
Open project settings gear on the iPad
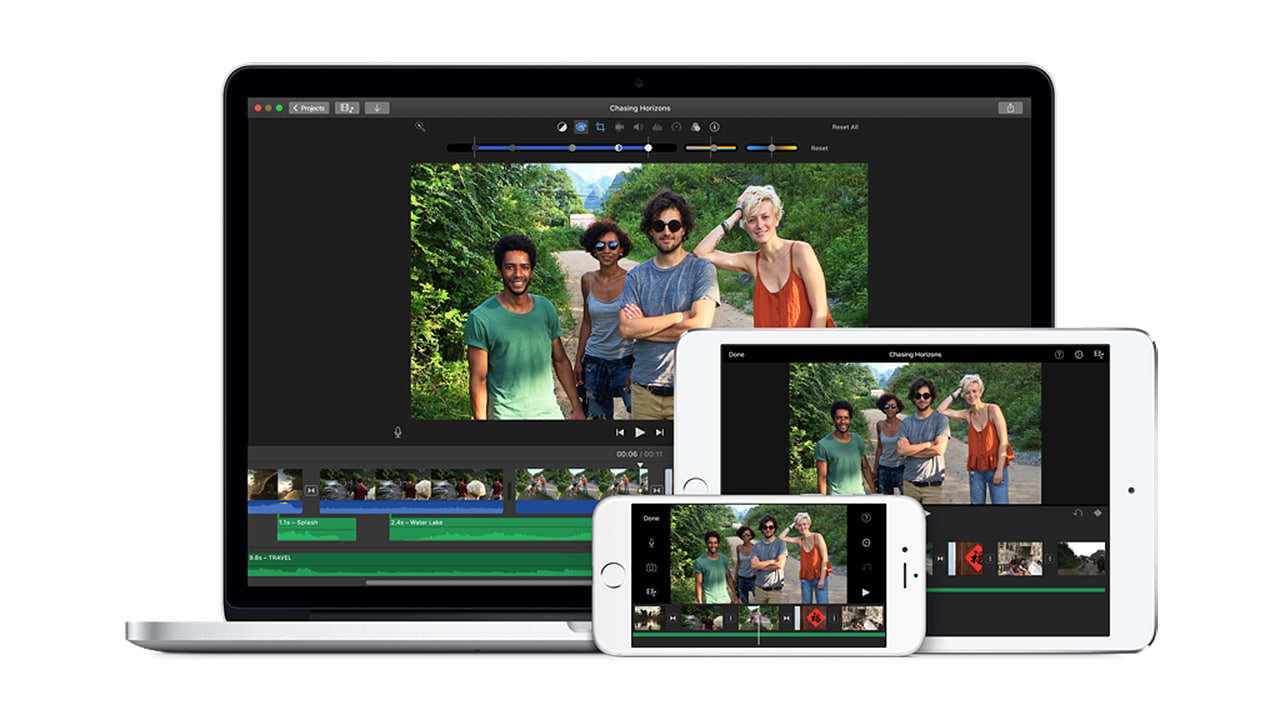pos(1079,354)
